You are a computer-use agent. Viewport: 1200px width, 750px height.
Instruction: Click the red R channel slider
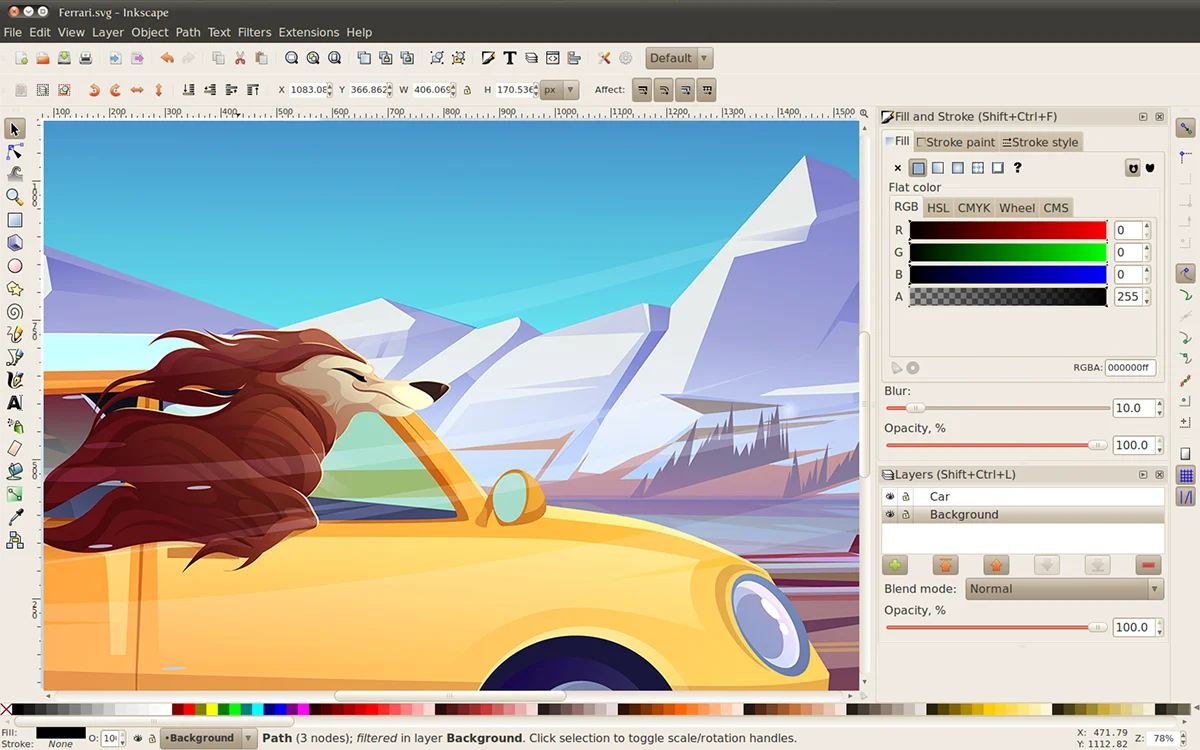tap(1007, 230)
